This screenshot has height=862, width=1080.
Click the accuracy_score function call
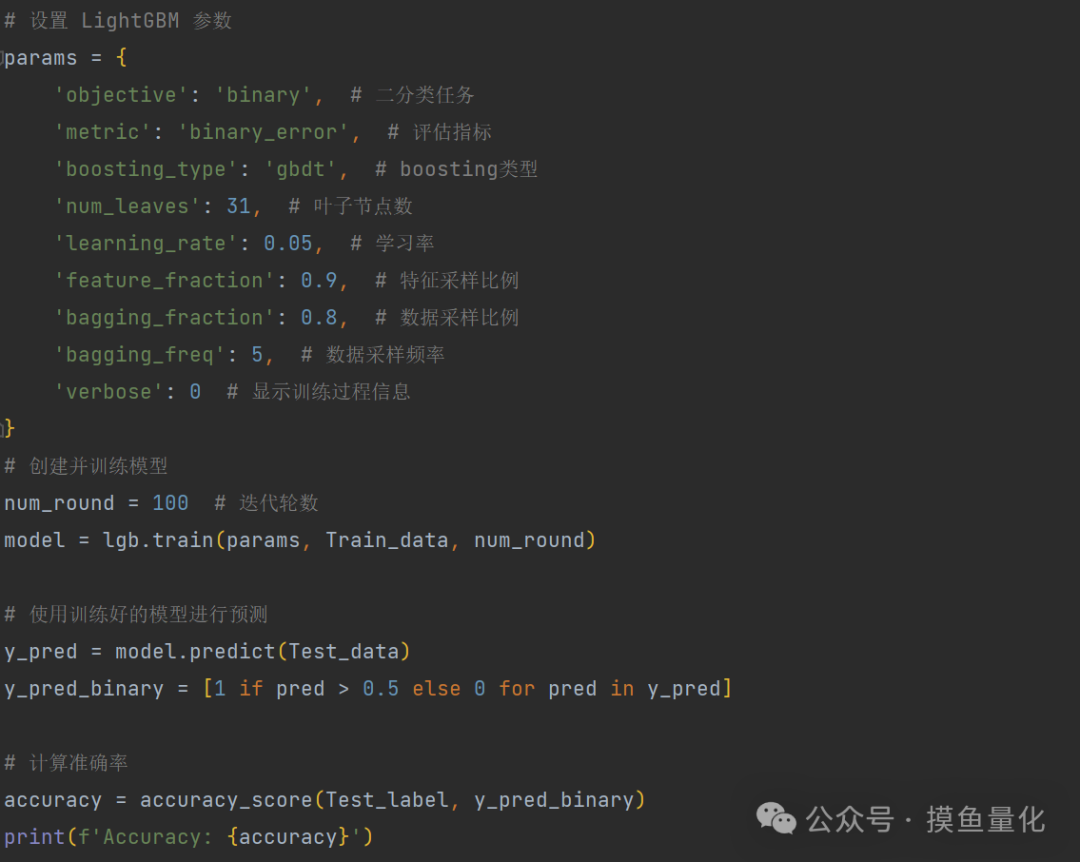pyautogui.click(x=226, y=800)
